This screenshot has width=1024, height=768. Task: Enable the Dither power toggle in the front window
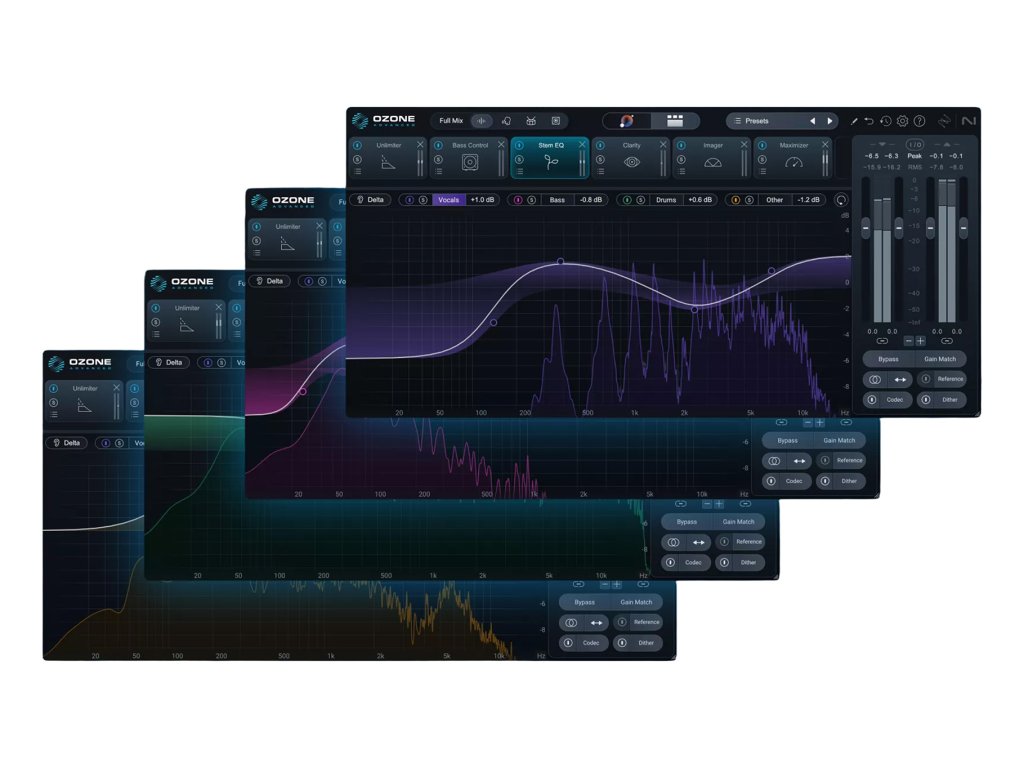(x=926, y=400)
